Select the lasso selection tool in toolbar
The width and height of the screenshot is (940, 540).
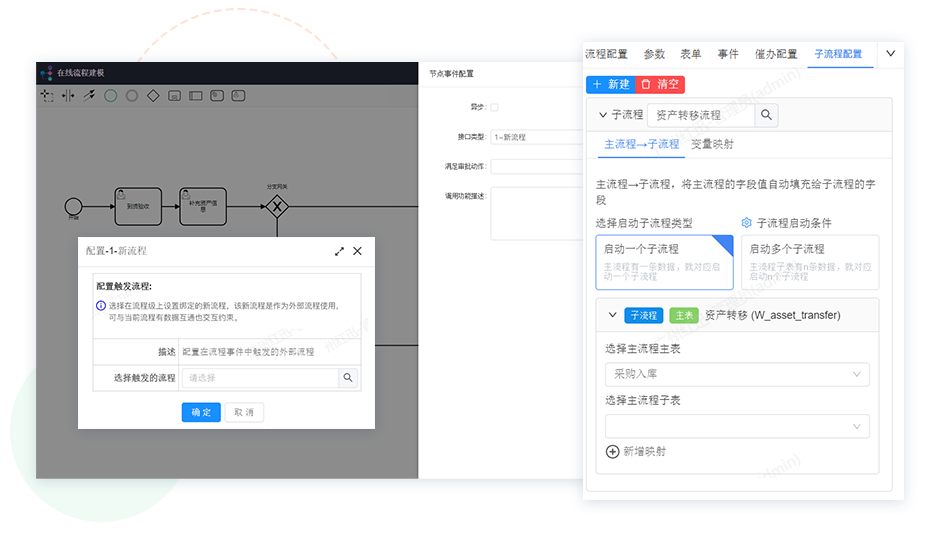(47, 96)
